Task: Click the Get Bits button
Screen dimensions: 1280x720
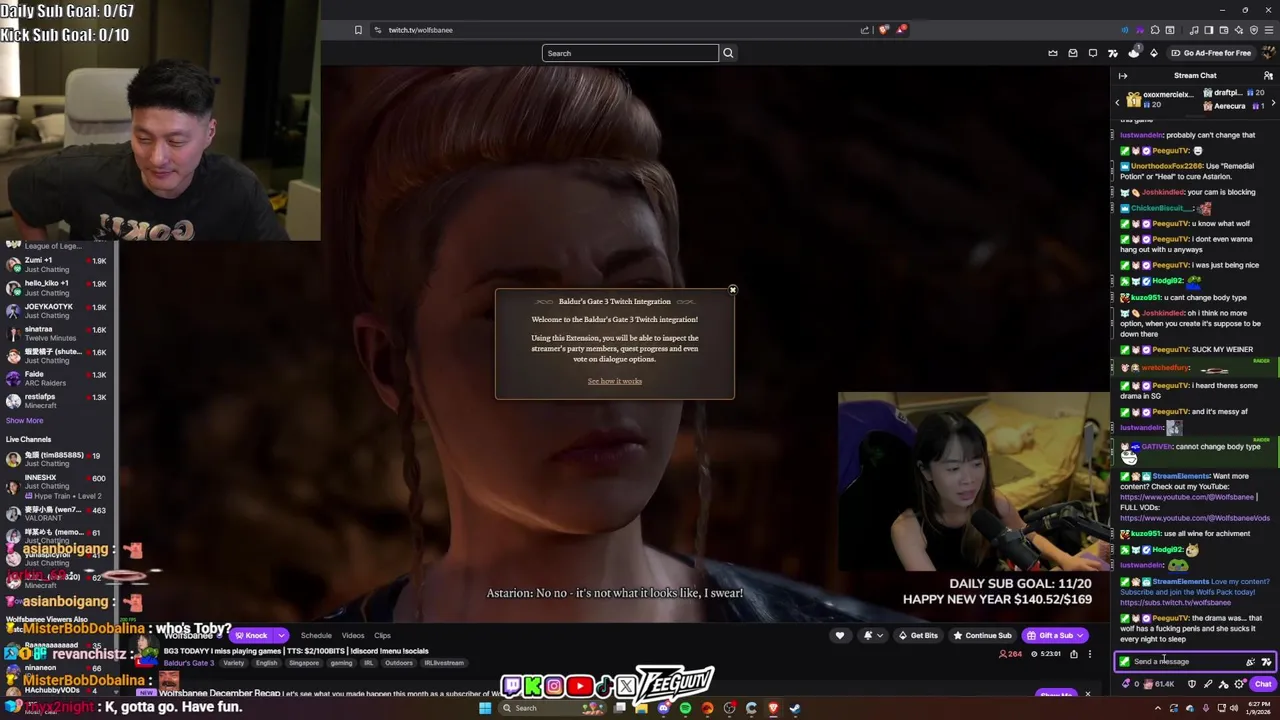Action: pyautogui.click(x=918, y=636)
